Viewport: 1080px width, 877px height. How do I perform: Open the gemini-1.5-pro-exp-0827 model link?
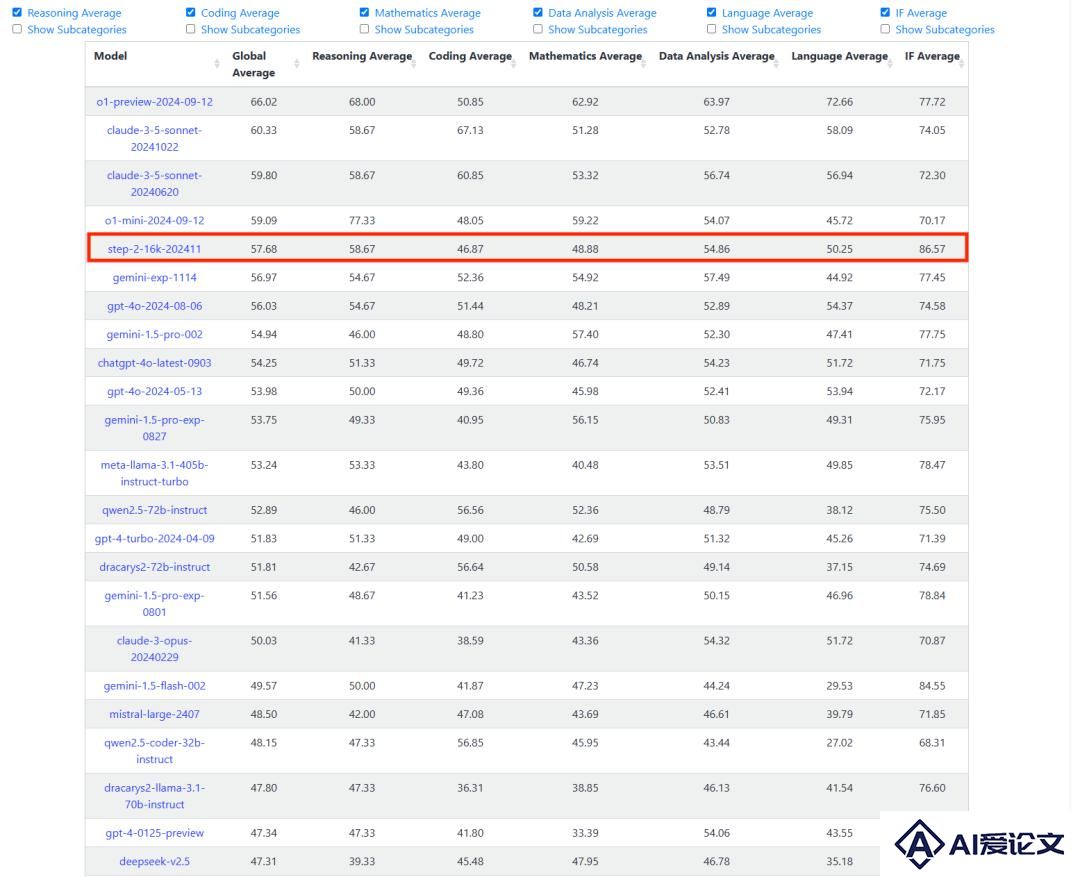[x=154, y=428]
